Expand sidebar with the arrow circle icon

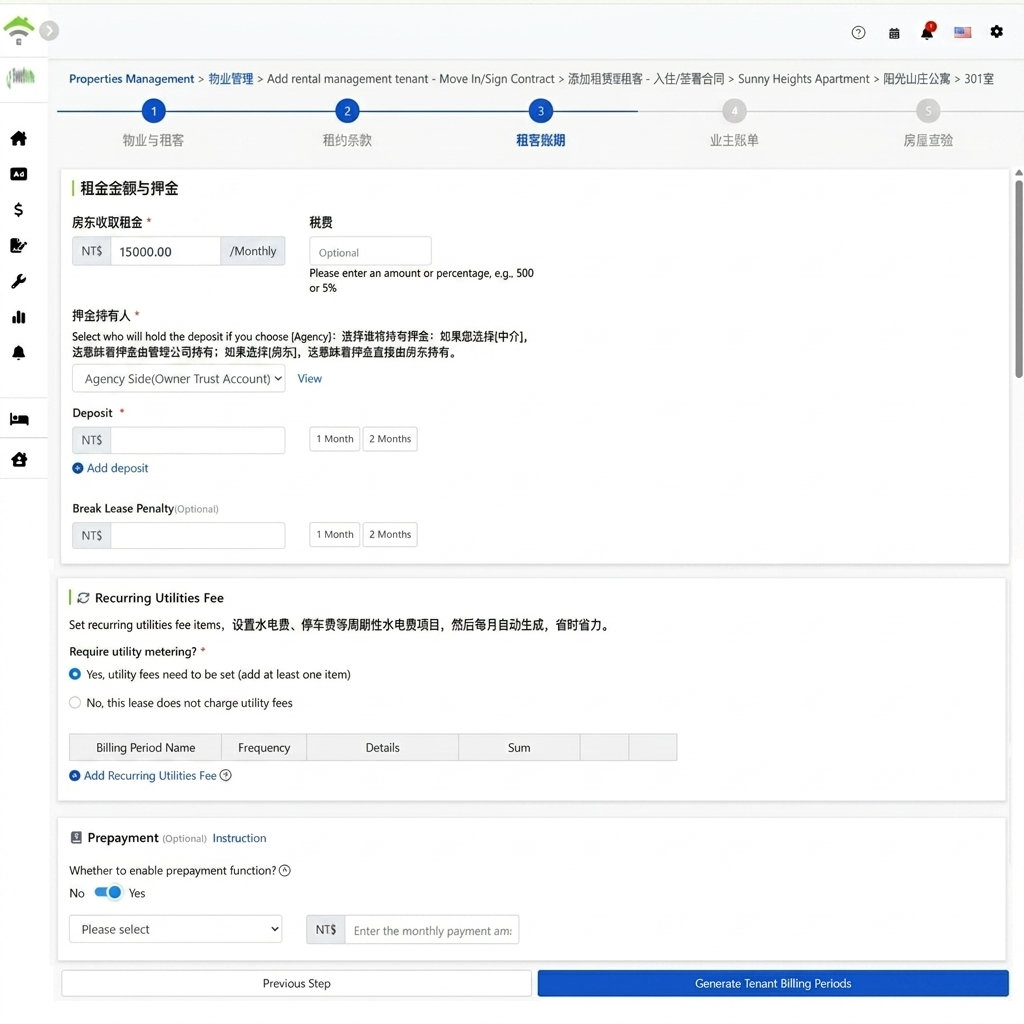pyautogui.click(x=49, y=30)
